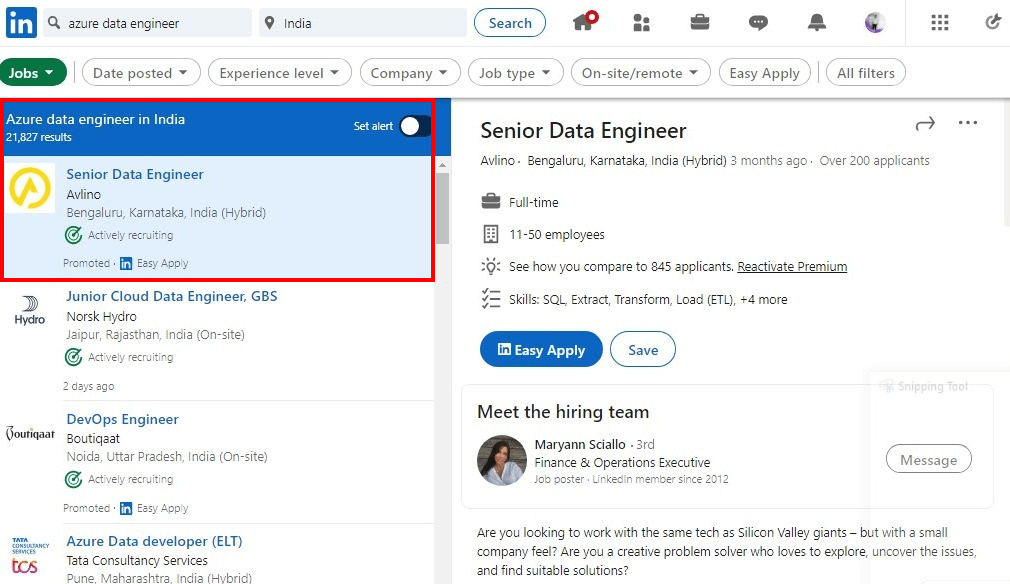Open Azure Data developer (ELT) listing
This screenshot has width=1010, height=584.
coord(155,542)
